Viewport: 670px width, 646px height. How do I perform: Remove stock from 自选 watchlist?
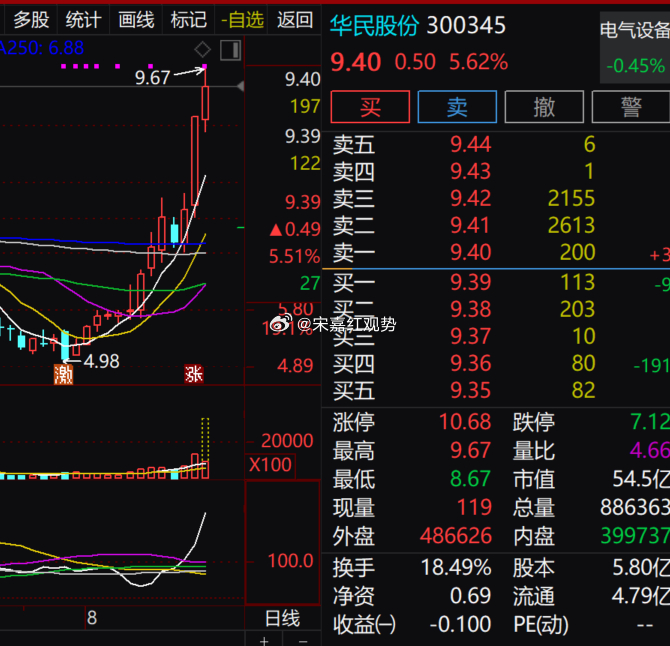point(242,20)
